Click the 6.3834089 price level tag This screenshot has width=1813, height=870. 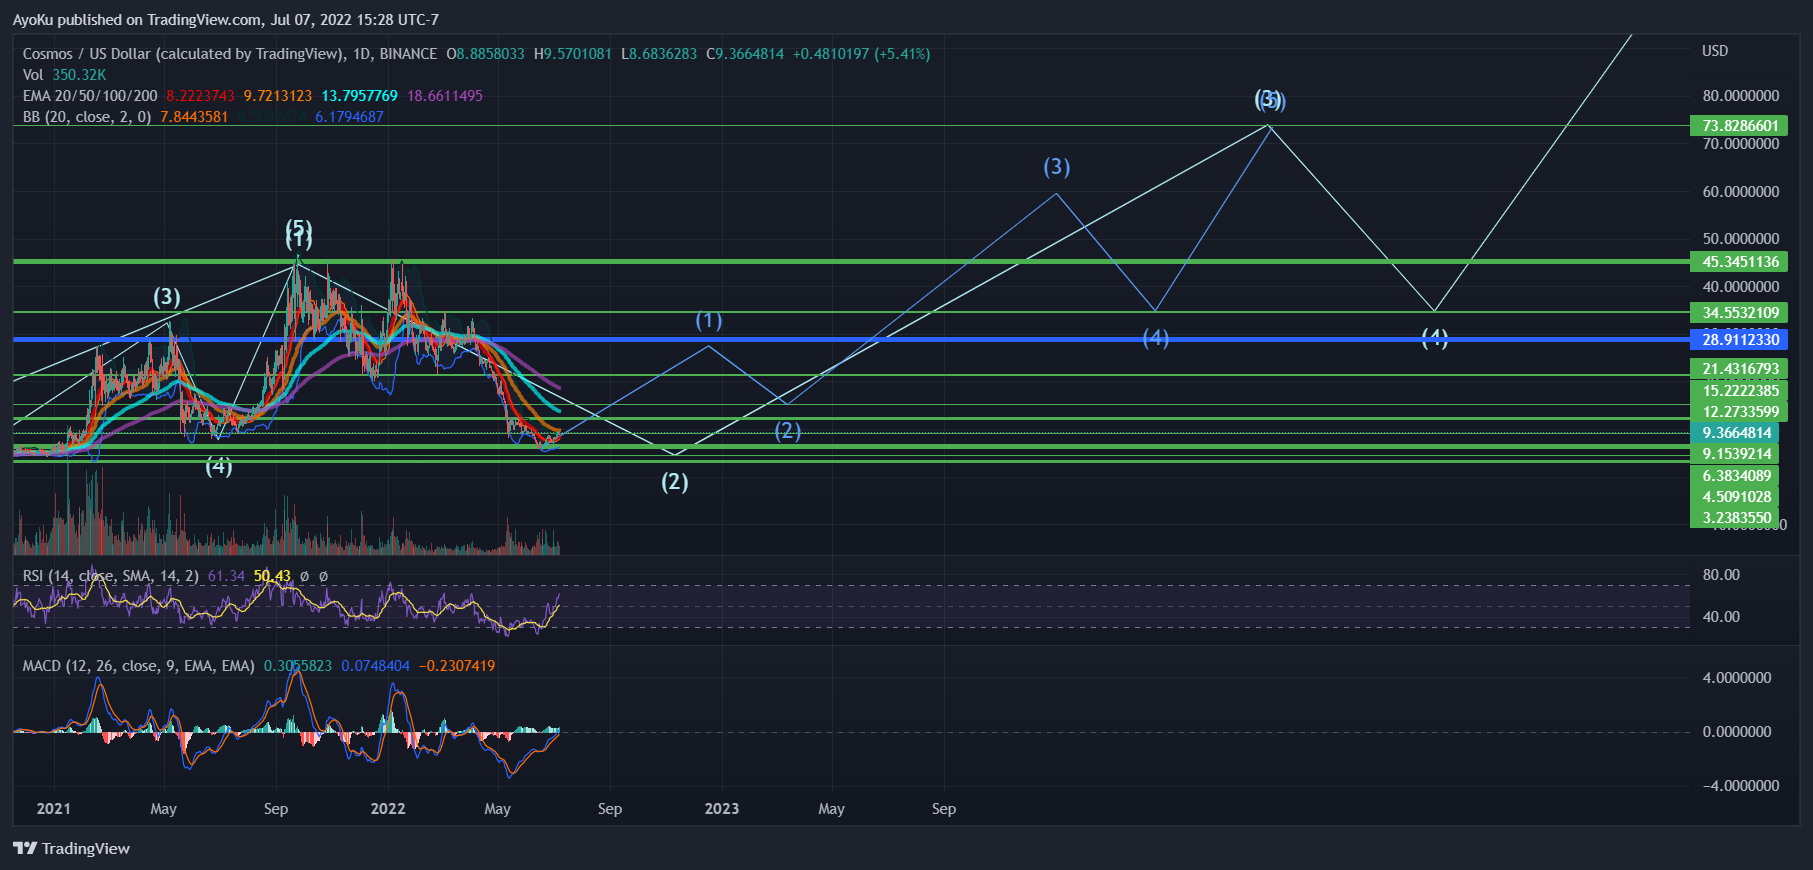pyautogui.click(x=1735, y=475)
